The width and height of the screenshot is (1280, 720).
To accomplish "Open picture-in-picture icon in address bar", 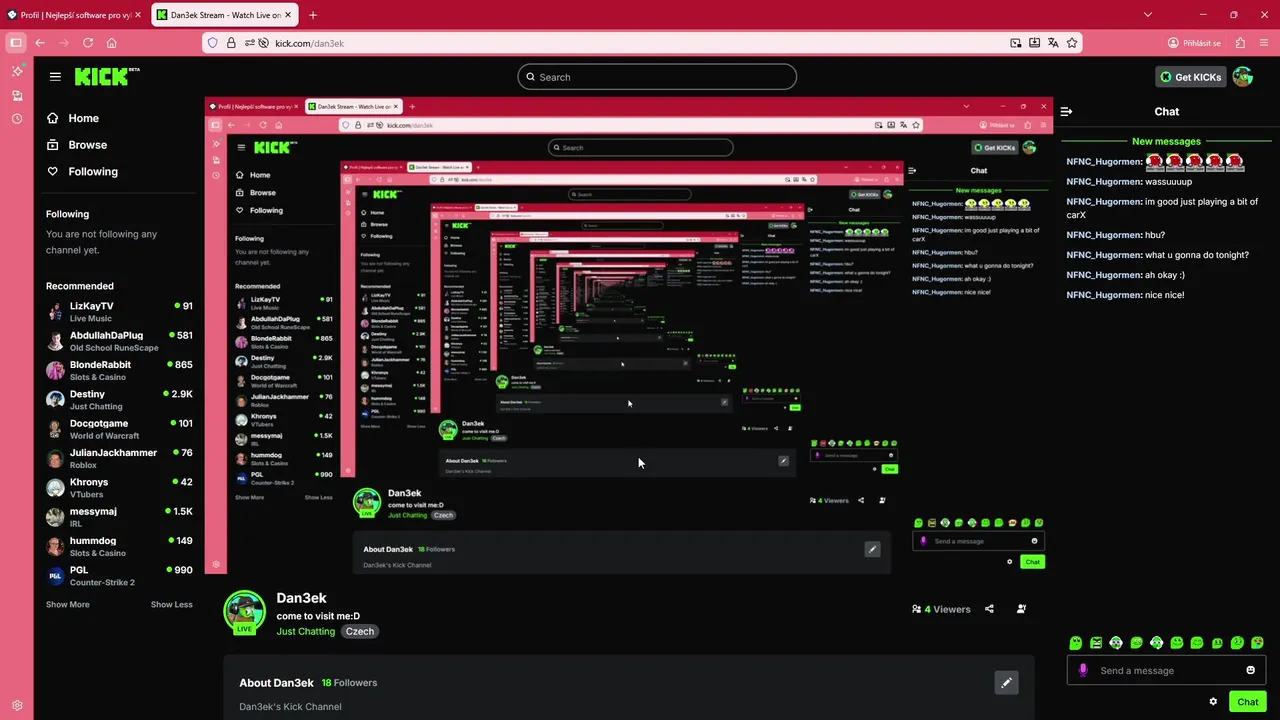I will click(1016, 43).
